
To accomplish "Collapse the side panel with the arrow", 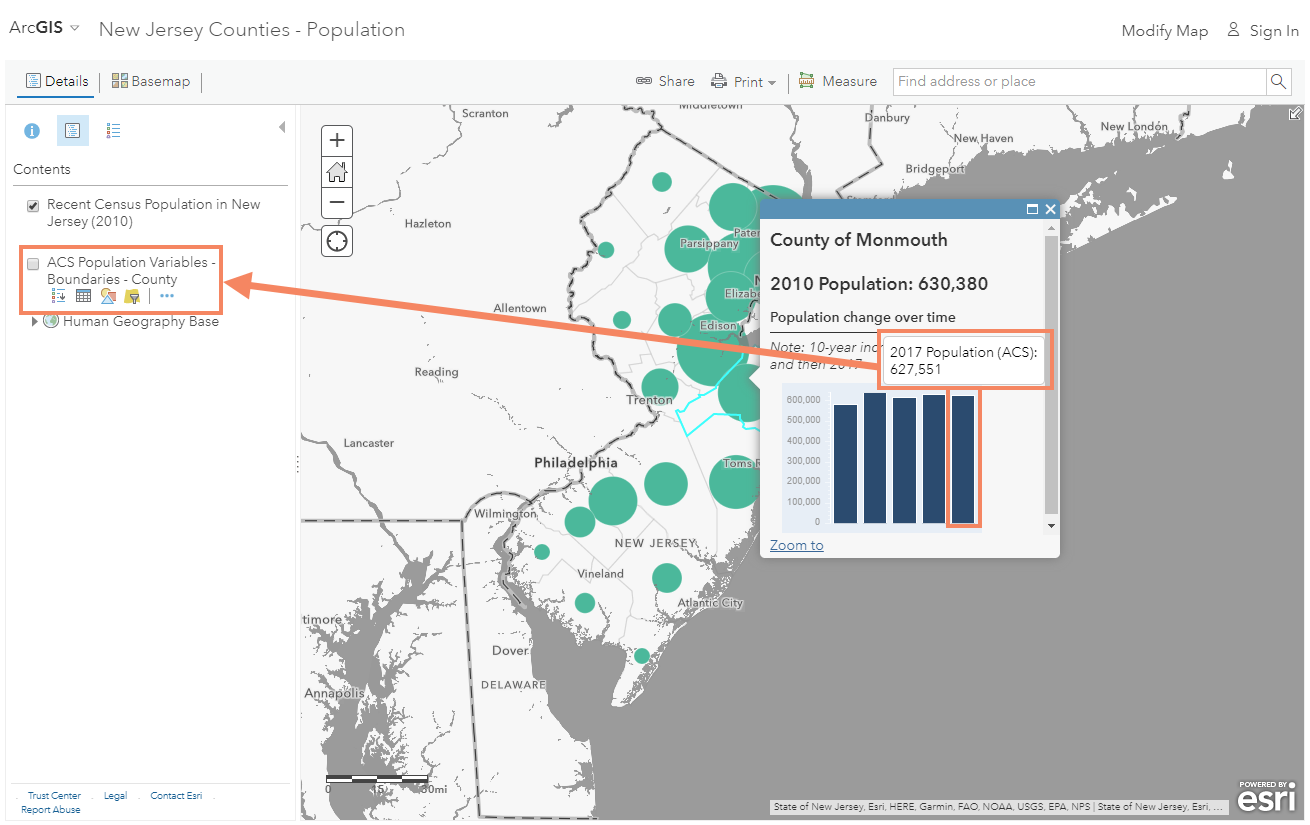I will point(282,127).
